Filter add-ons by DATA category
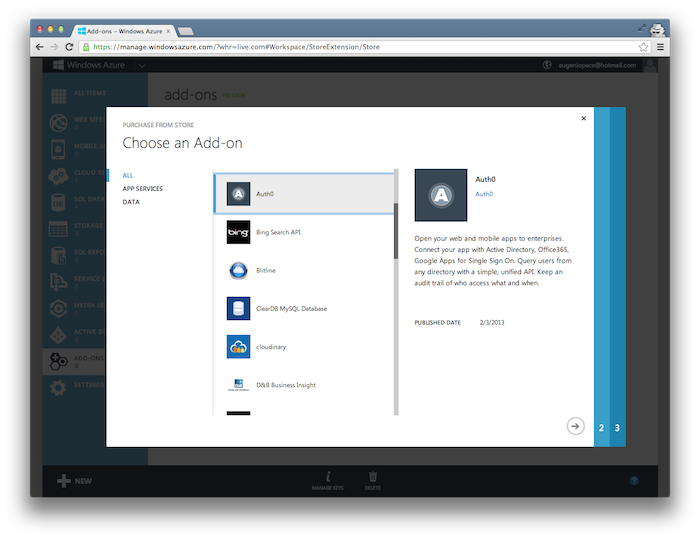The image size is (700, 539). point(131,202)
